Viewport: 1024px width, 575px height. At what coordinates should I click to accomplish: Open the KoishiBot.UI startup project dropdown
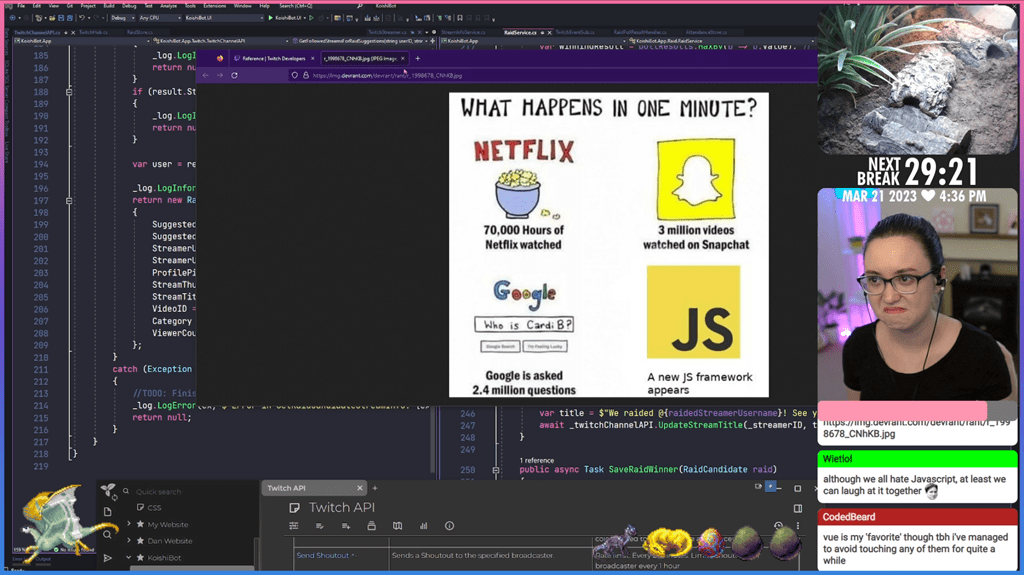pos(223,18)
